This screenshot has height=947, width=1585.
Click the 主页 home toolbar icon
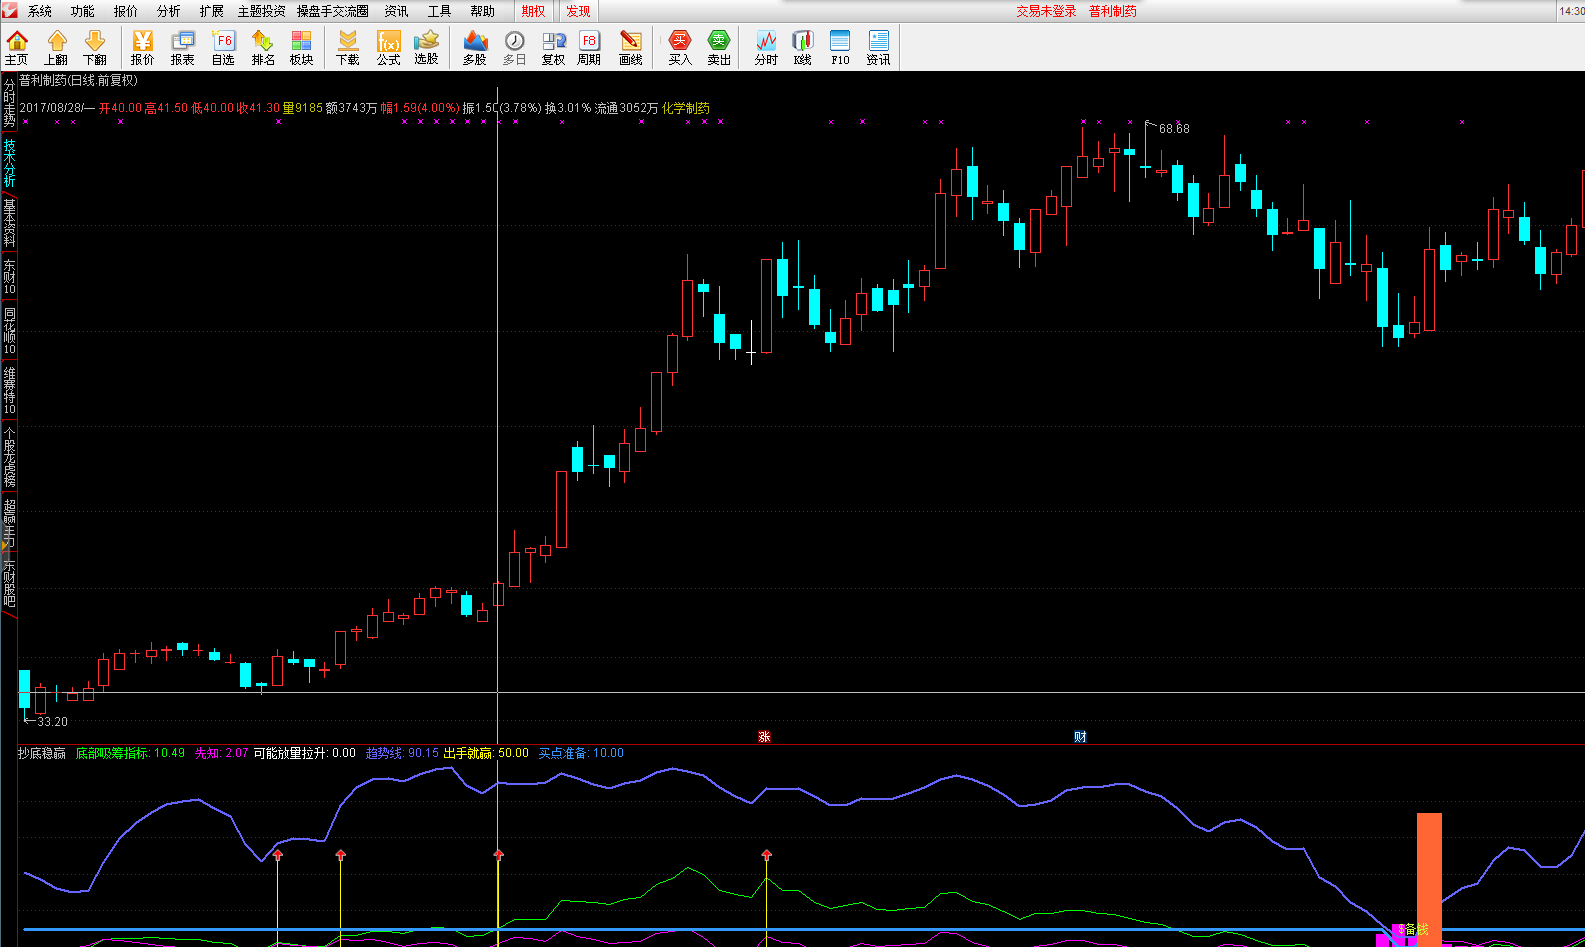17,47
